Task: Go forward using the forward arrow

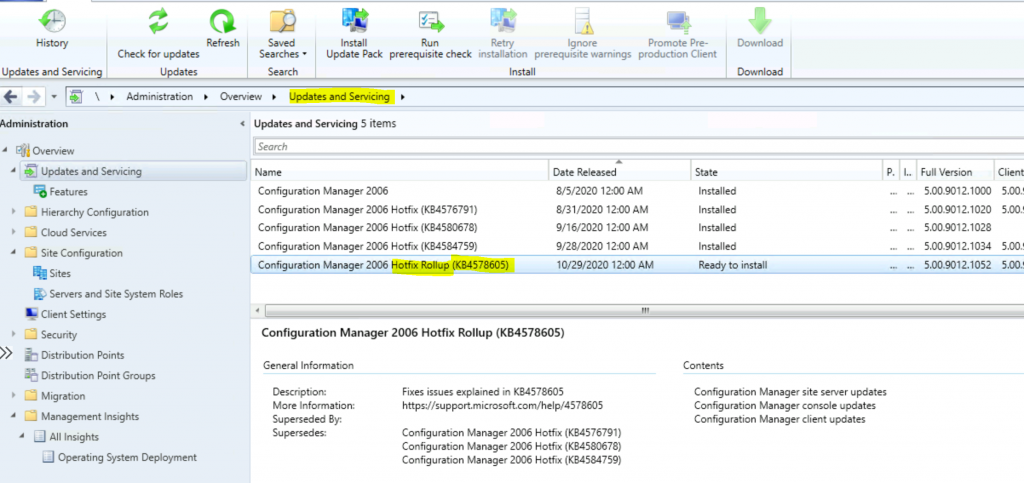Action: pyautogui.click(x=33, y=97)
